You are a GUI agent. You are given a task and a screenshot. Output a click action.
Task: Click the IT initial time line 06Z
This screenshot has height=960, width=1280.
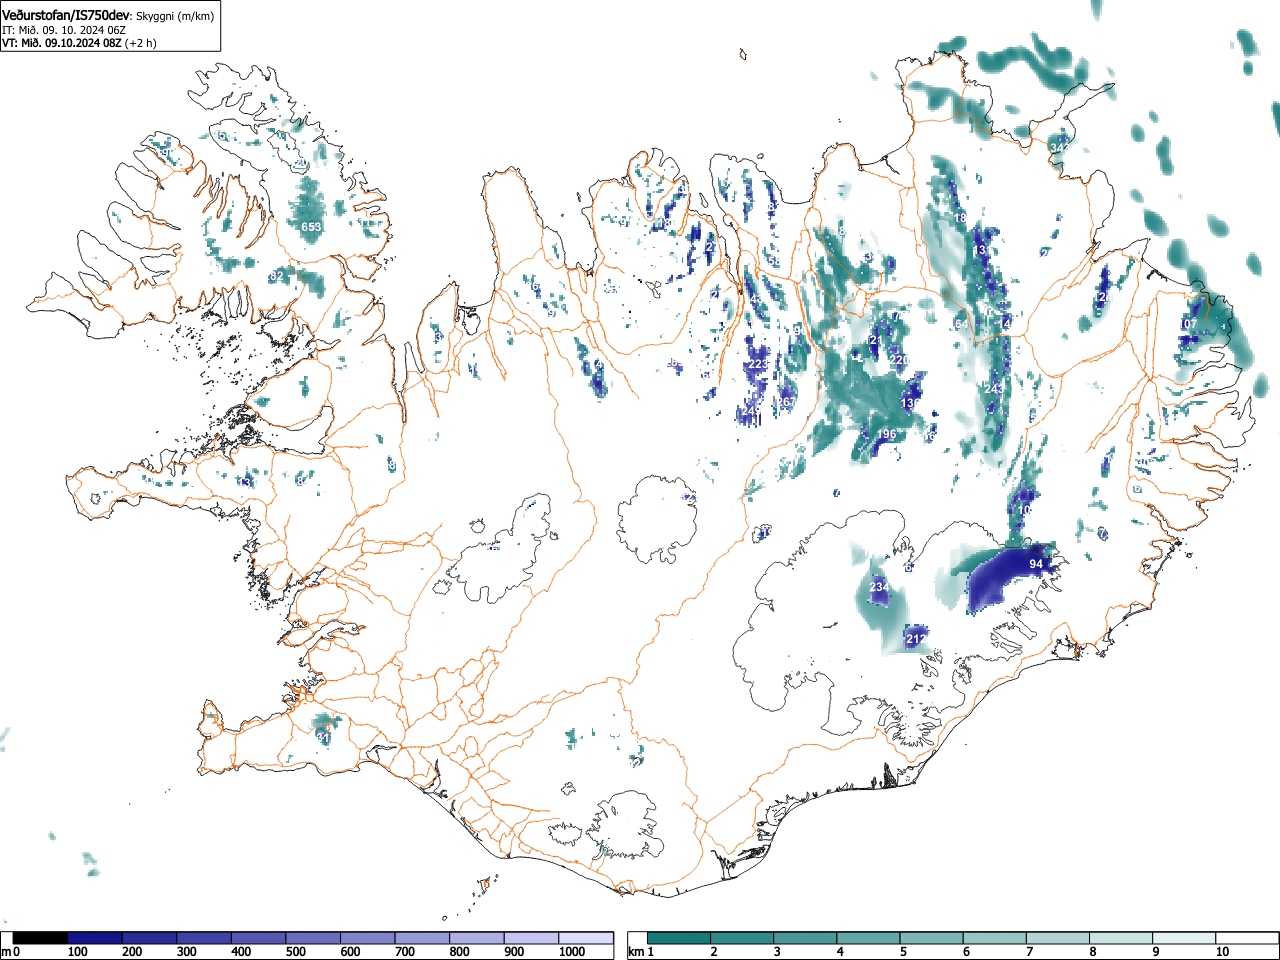click(64, 30)
